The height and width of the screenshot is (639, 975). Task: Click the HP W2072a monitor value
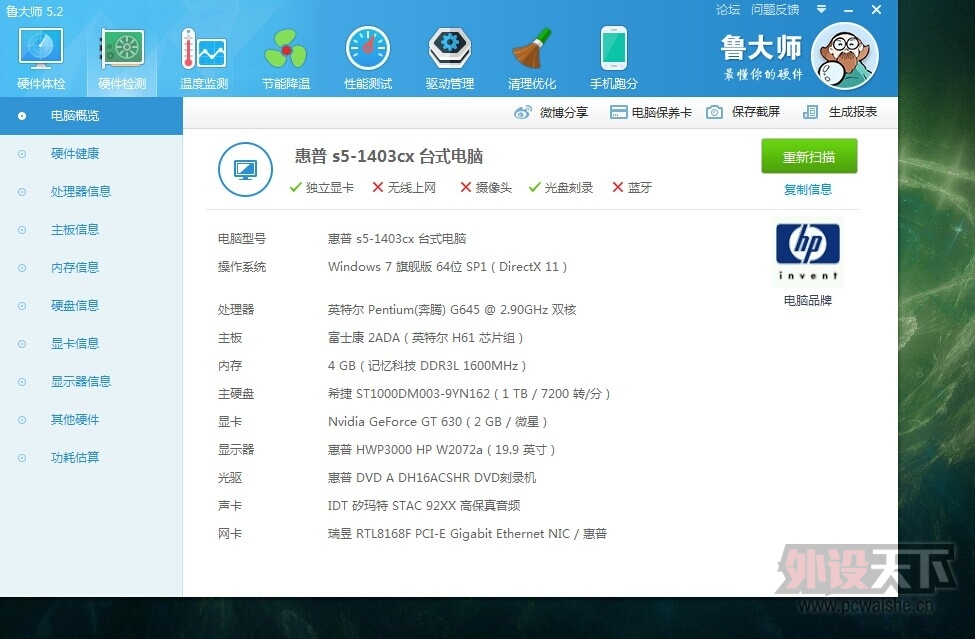point(441,449)
